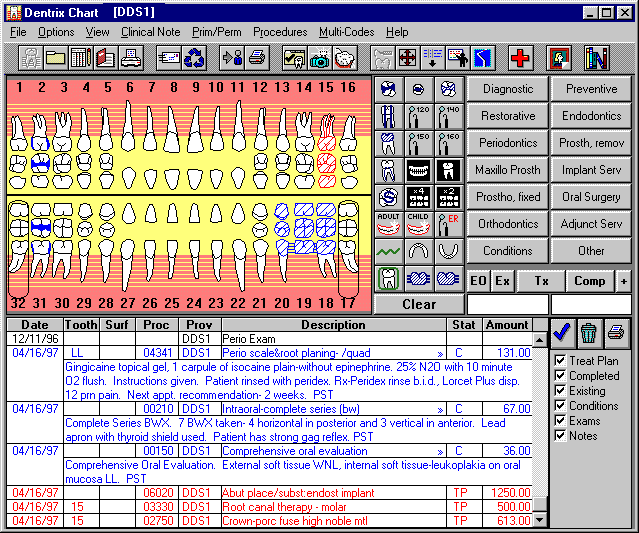Click the books library toolbar icon
The image size is (639, 533).
click(x=596, y=58)
